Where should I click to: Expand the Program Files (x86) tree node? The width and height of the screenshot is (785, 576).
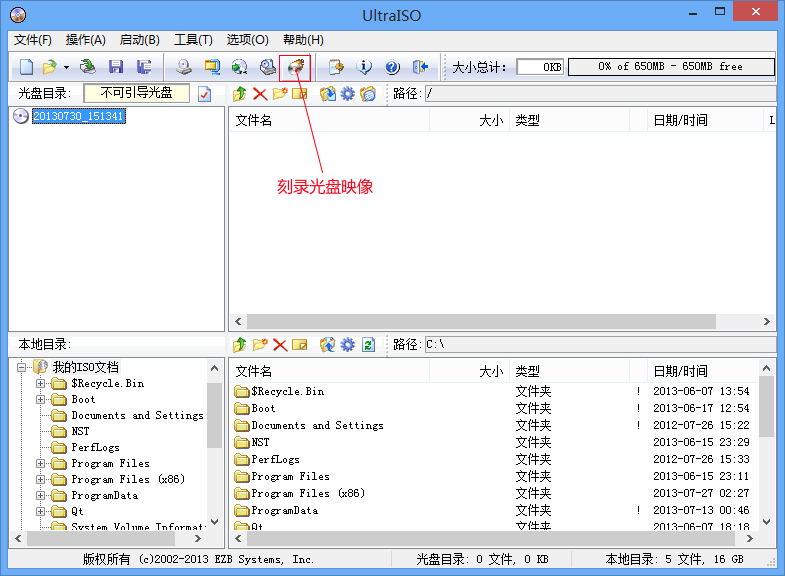click(x=41, y=480)
